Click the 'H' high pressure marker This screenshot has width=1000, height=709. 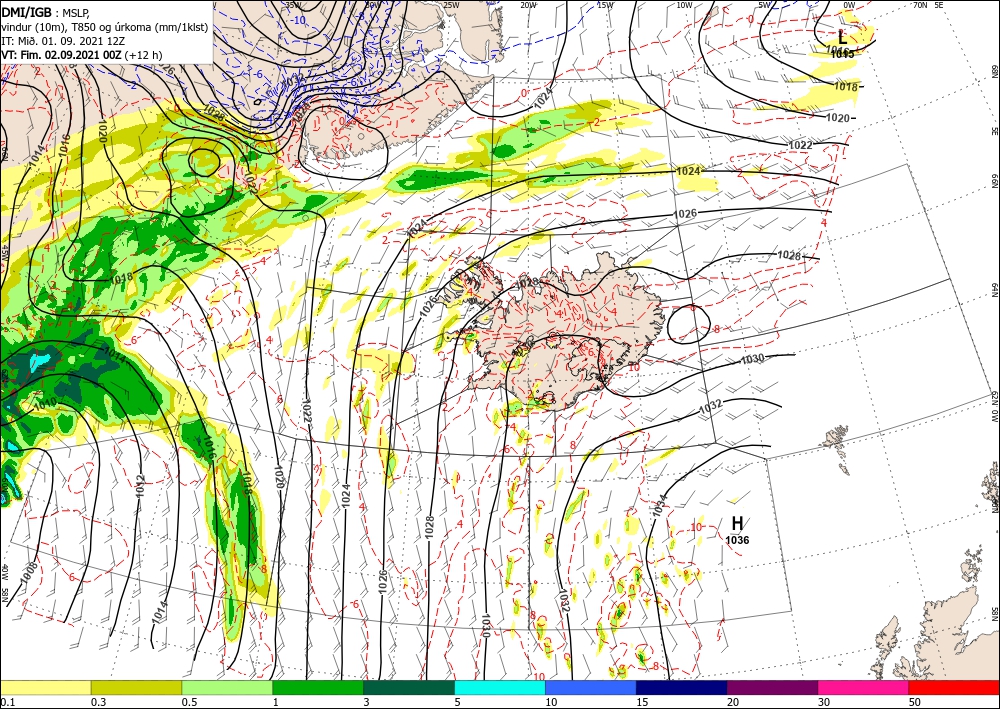pyautogui.click(x=737, y=523)
